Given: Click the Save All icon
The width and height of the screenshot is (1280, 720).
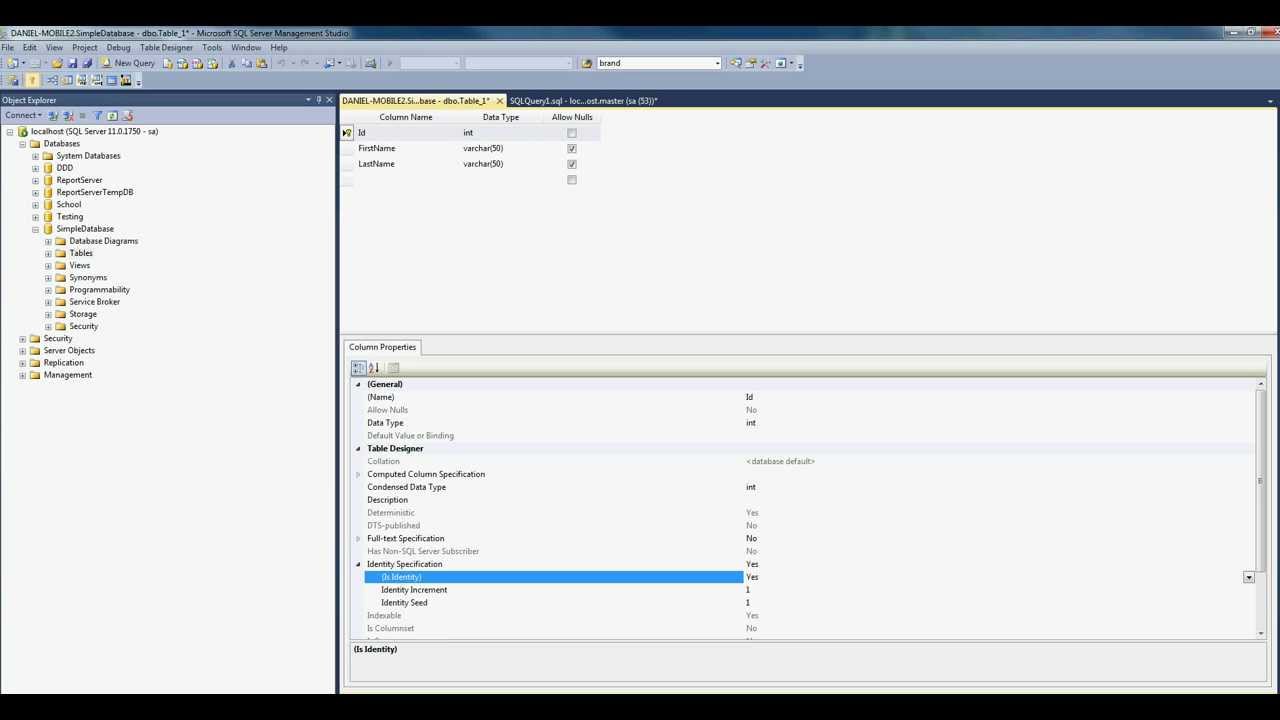Looking at the screenshot, I should coord(87,63).
